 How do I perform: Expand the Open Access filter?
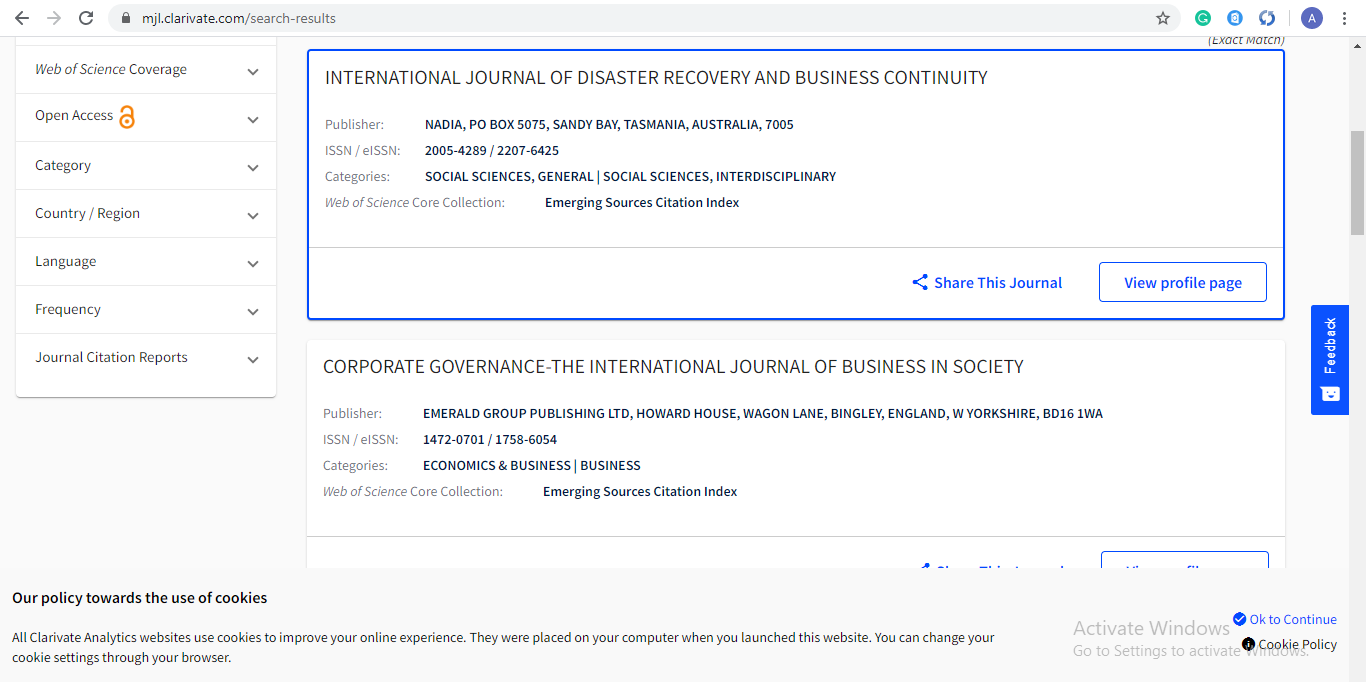pos(146,117)
